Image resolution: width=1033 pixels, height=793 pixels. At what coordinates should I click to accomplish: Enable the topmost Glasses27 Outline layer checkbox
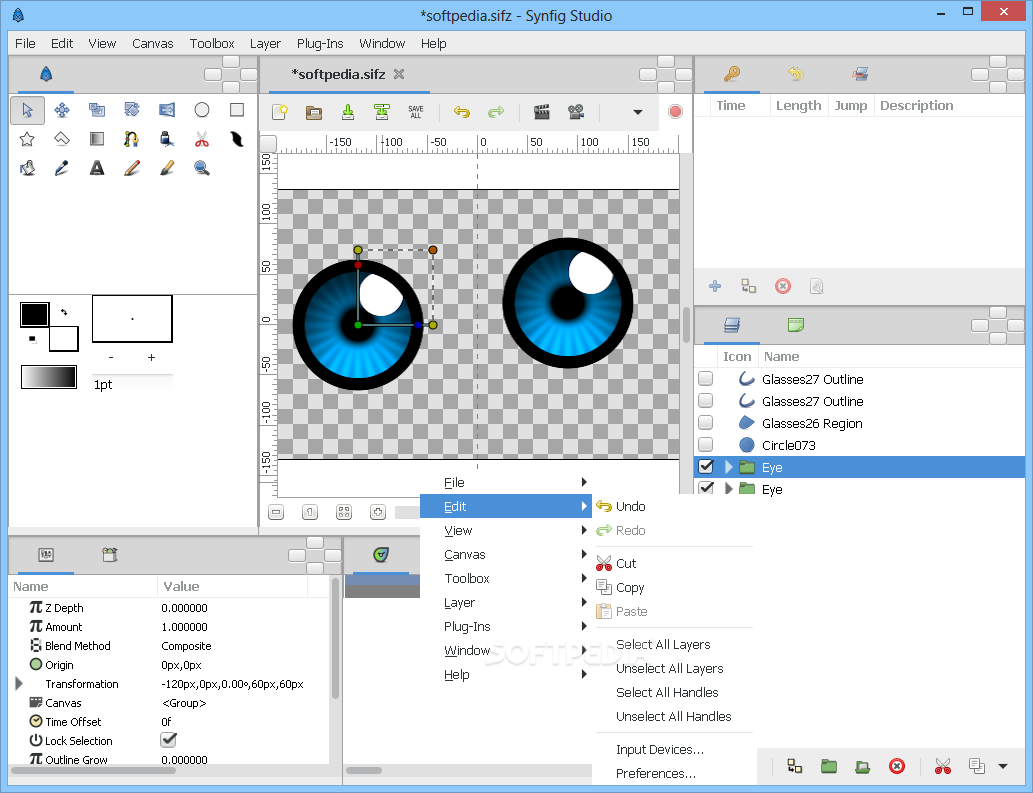(706, 379)
